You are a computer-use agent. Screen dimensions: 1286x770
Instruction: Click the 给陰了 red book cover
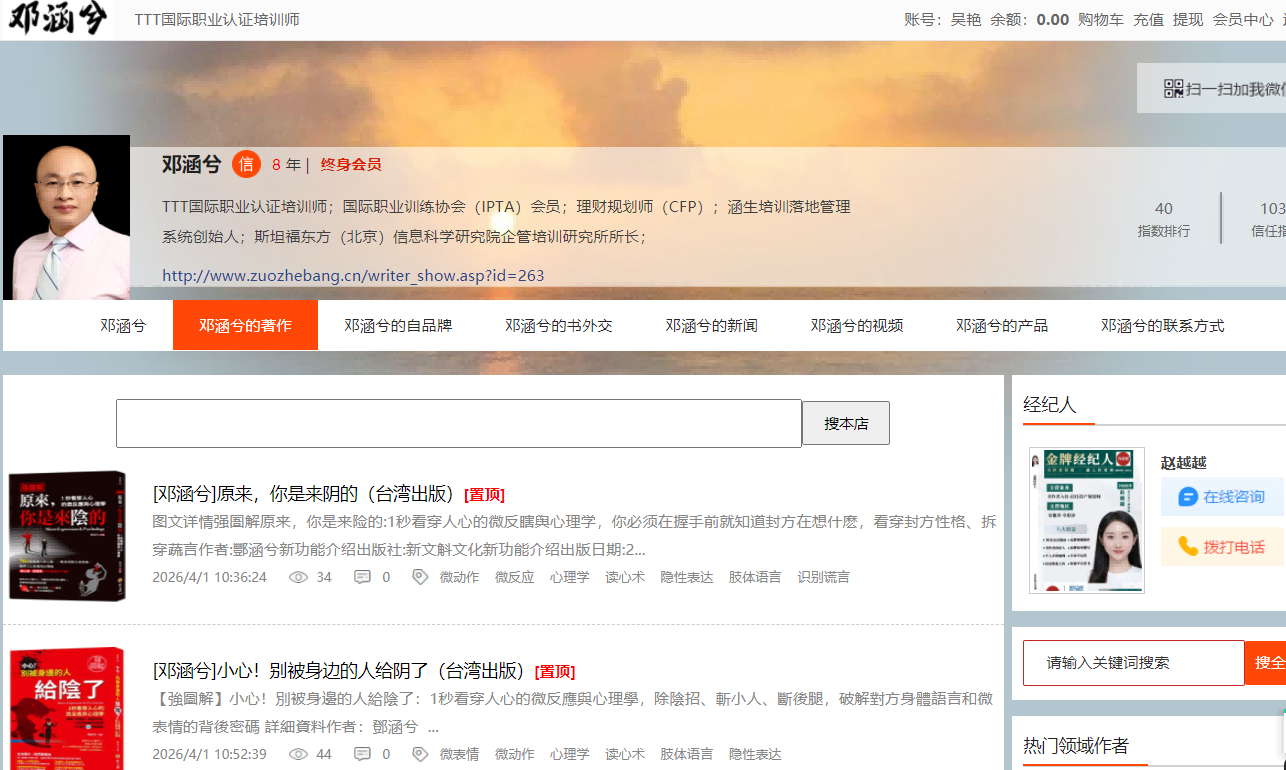pyautogui.click(x=66, y=708)
